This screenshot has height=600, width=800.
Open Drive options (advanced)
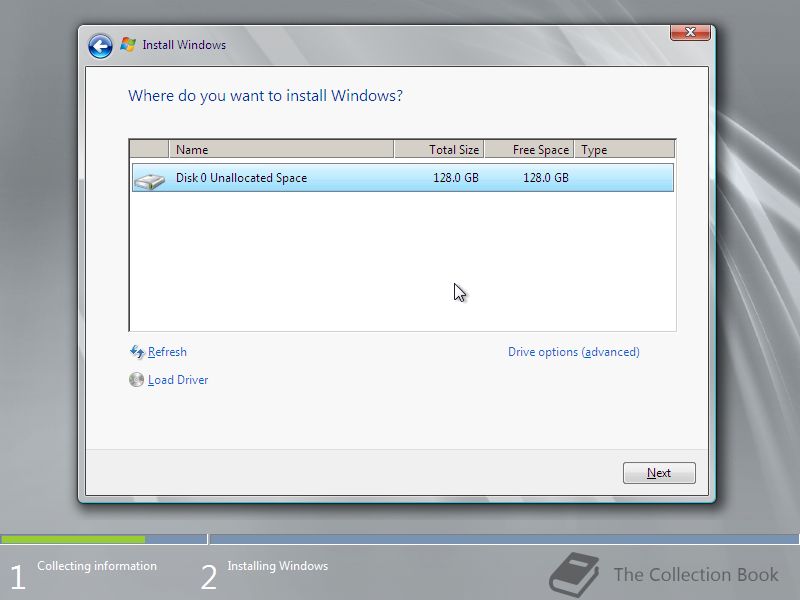point(573,352)
